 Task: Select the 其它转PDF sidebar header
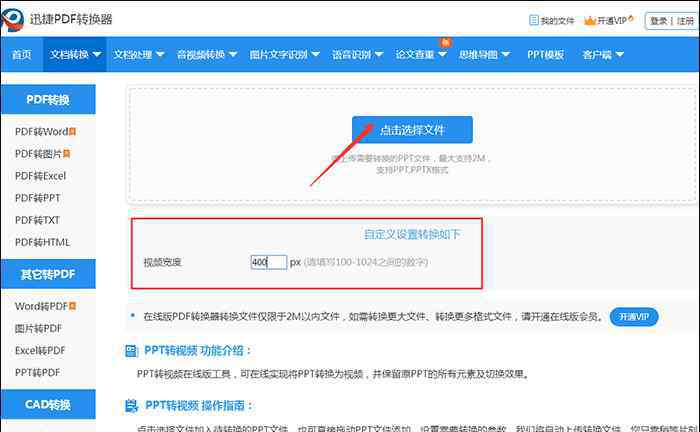[48, 274]
